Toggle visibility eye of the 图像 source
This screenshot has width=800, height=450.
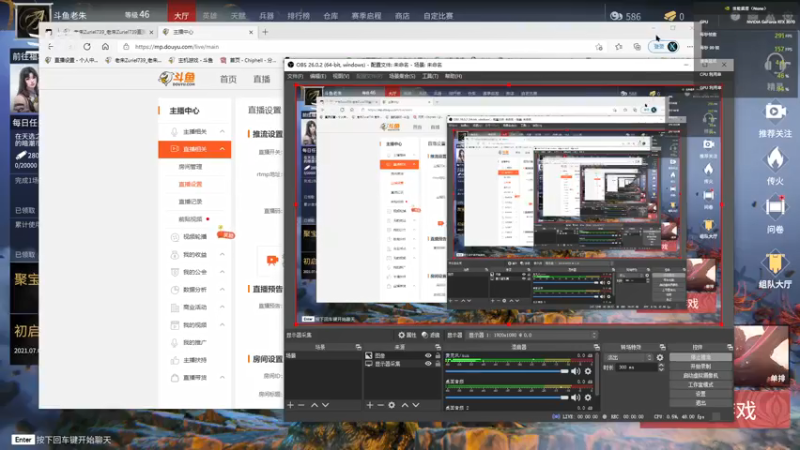428,356
